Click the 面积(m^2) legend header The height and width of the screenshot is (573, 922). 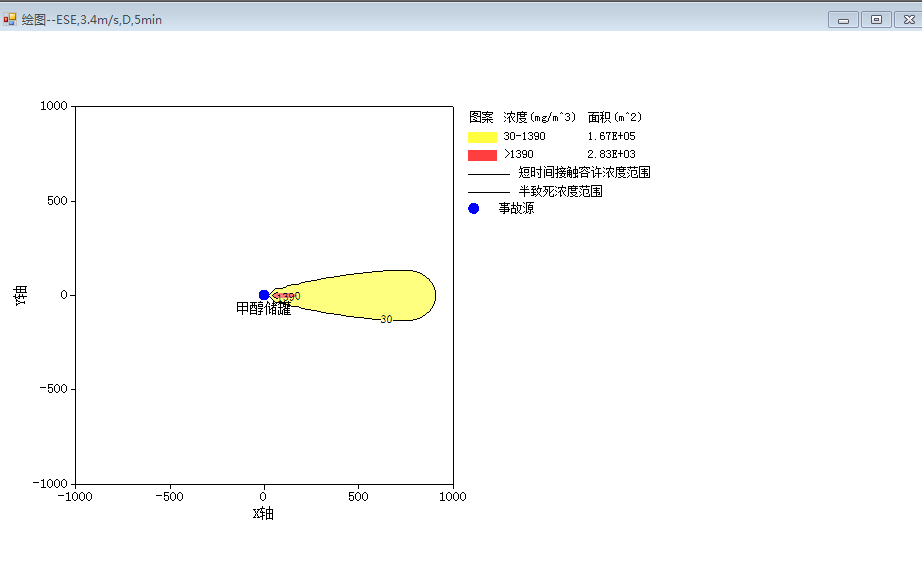pos(615,117)
